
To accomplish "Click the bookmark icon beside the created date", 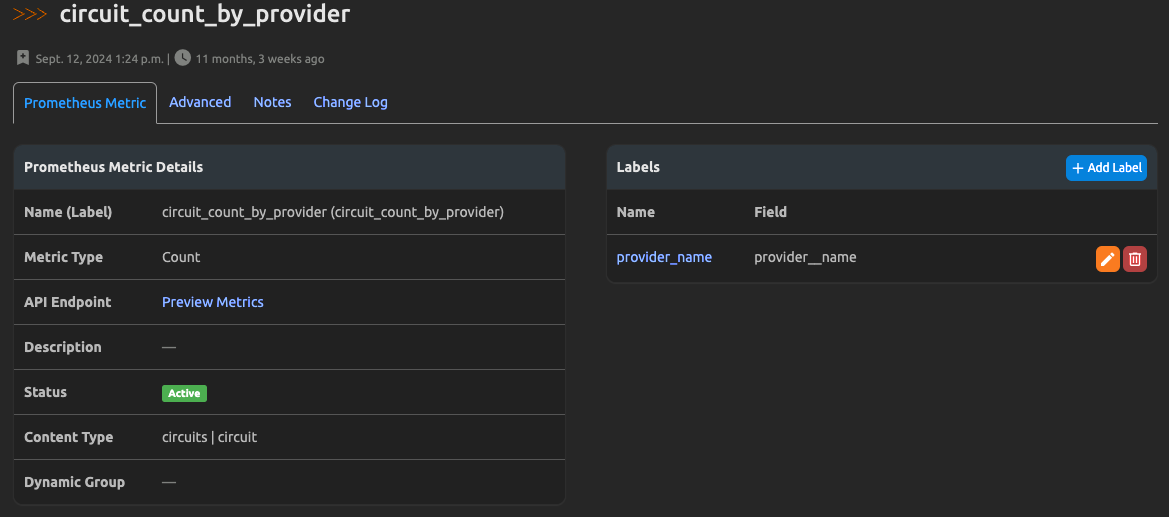I will click(23, 58).
